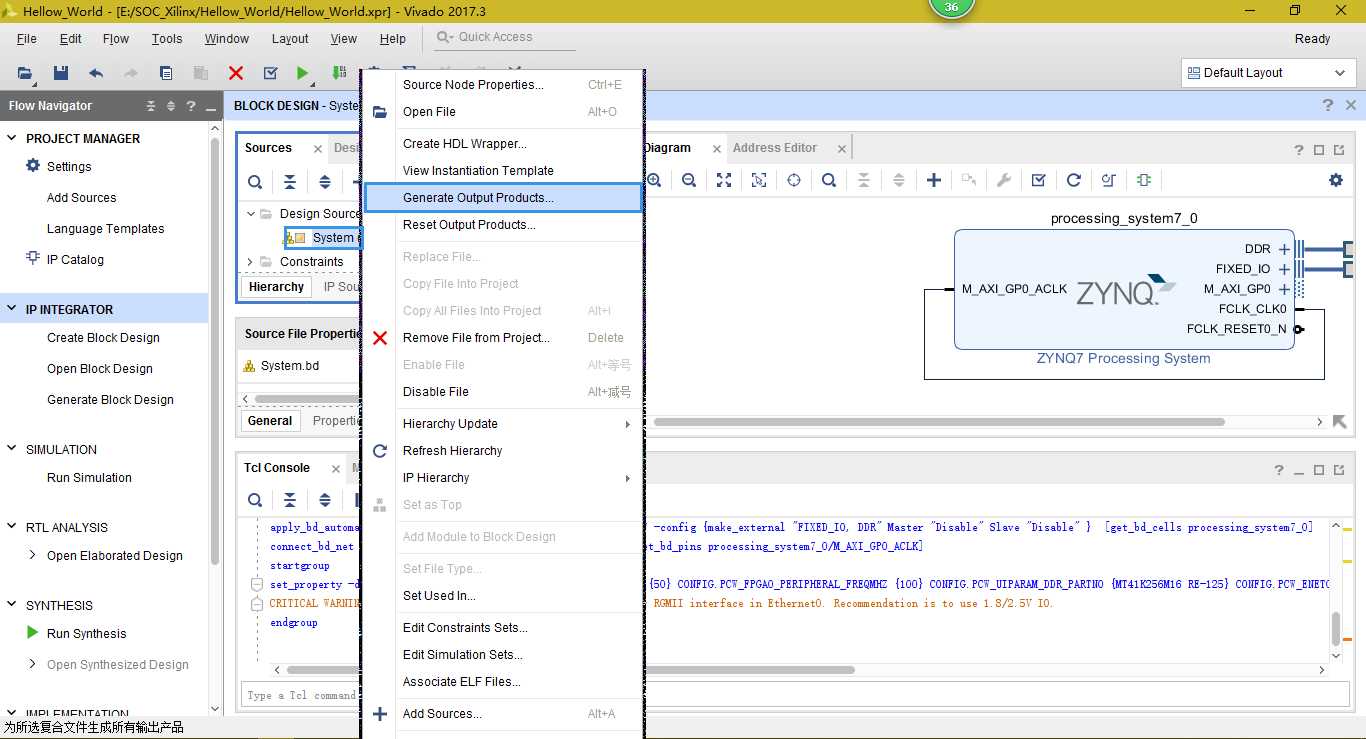Close the Tcl Console tab
This screenshot has width=1366, height=739.
point(336,469)
